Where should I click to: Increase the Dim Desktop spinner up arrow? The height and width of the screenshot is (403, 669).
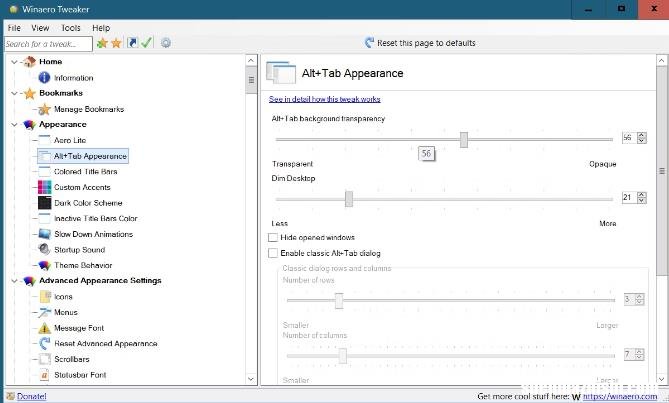tap(642, 195)
